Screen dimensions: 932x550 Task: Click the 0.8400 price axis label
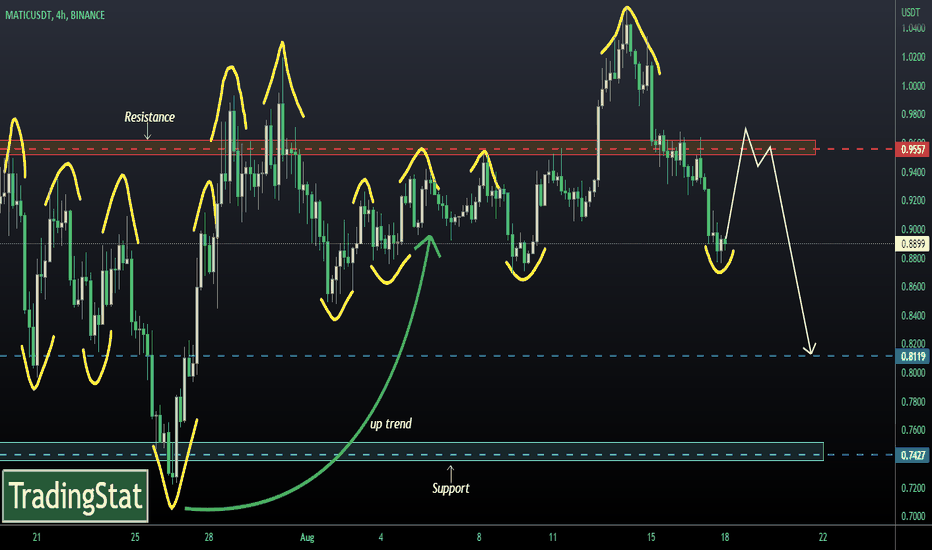click(x=913, y=316)
